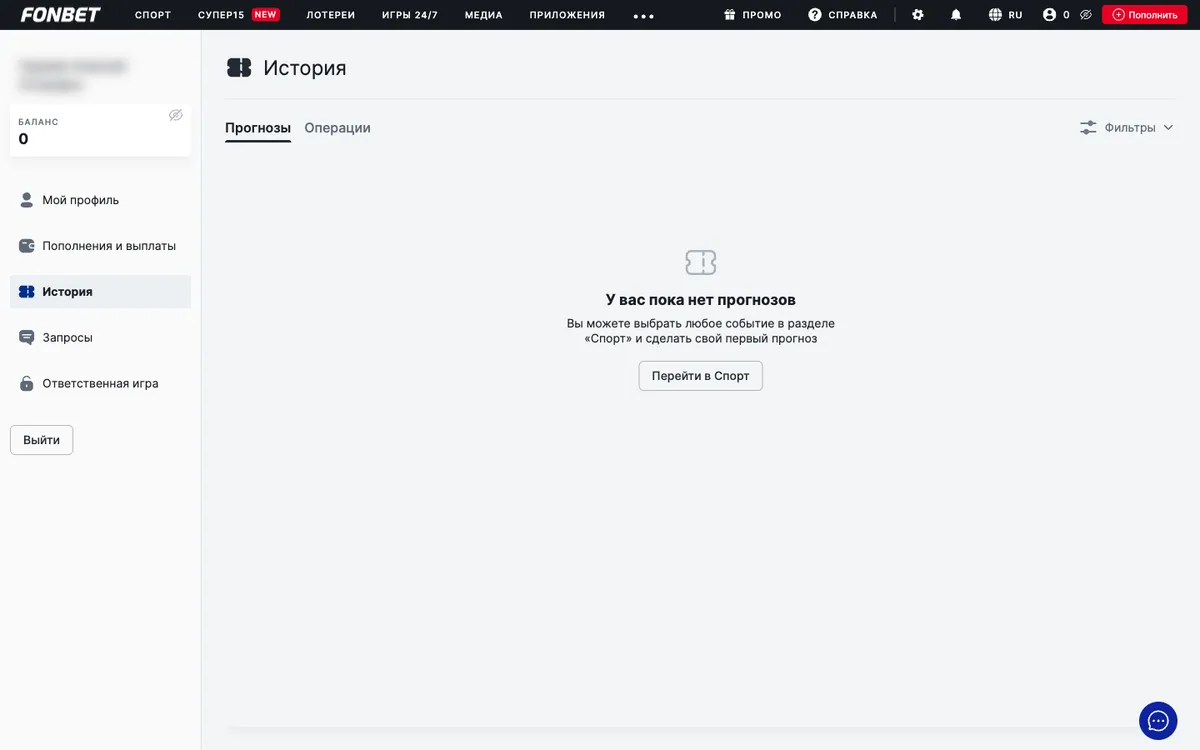The image size is (1200, 750).
Task: Click the Запросы chat bubble icon
Action: click(x=27, y=338)
